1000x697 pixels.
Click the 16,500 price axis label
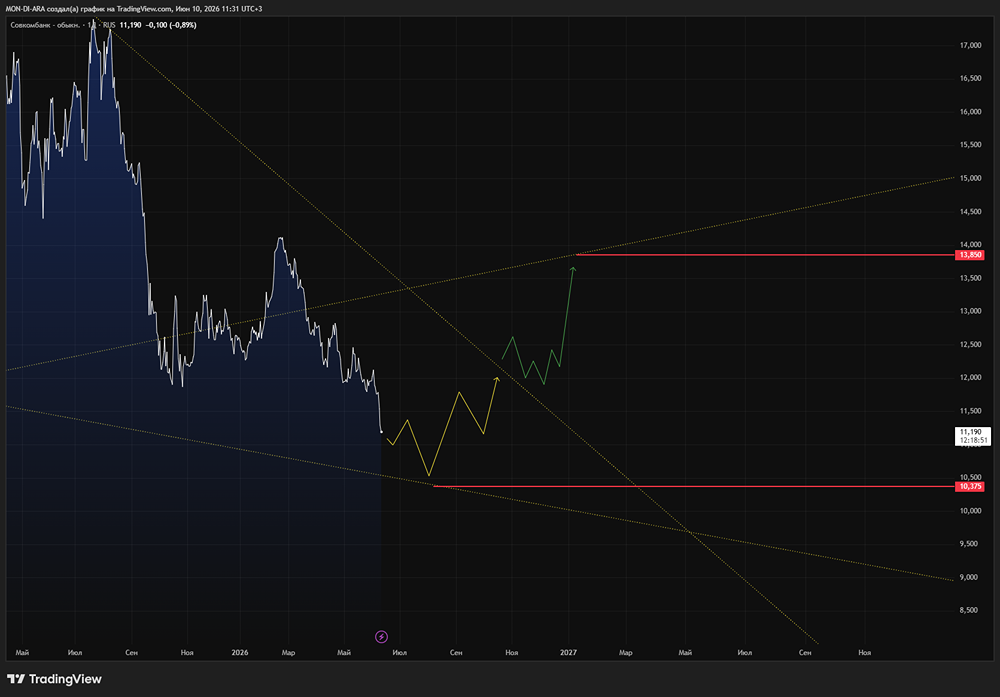tap(971, 78)
